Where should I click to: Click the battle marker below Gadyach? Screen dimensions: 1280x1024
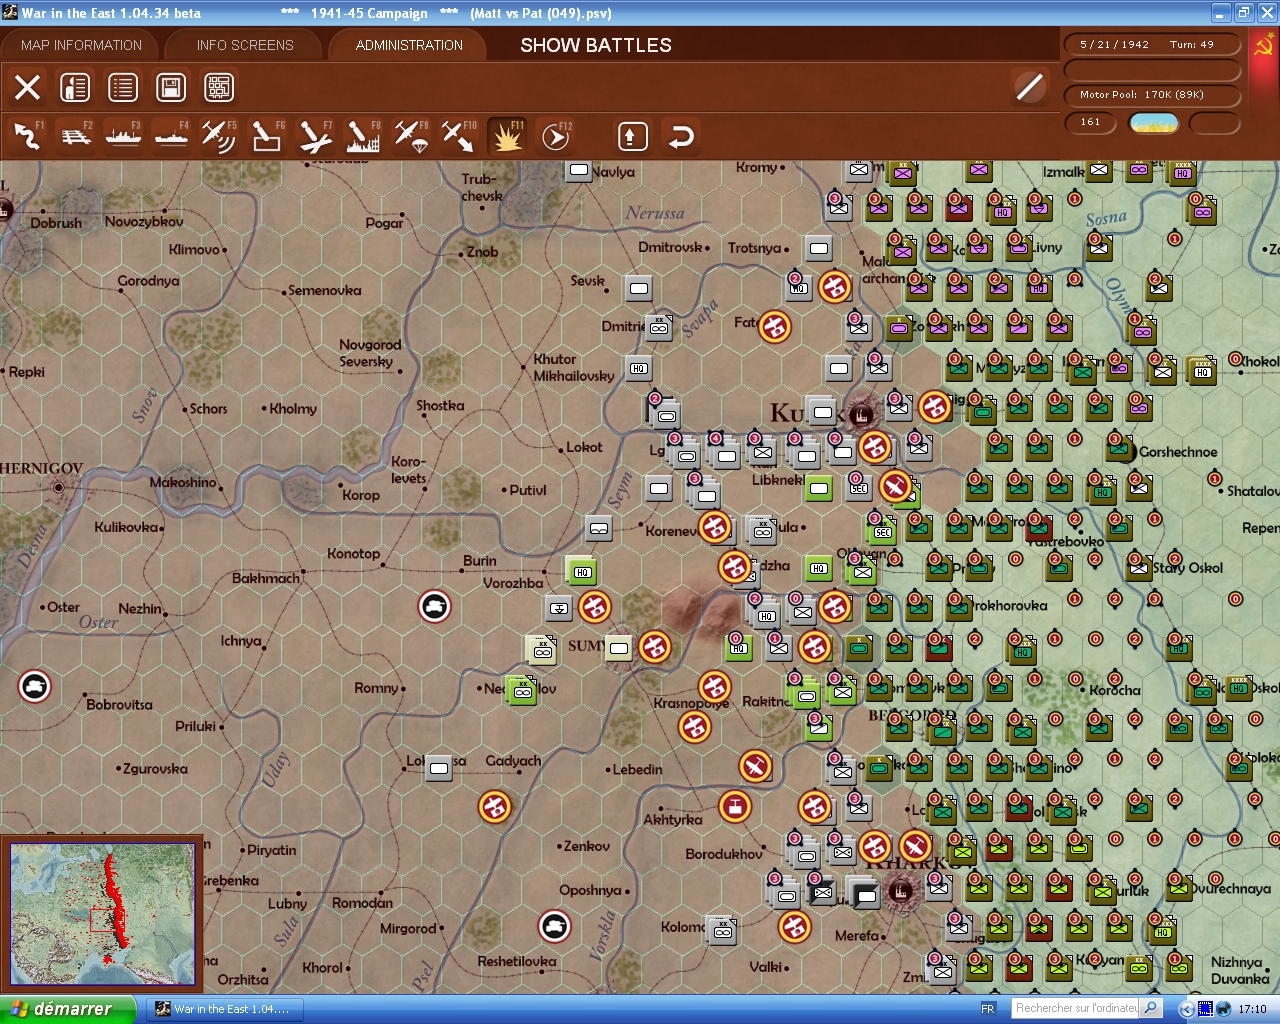point(495,807)
